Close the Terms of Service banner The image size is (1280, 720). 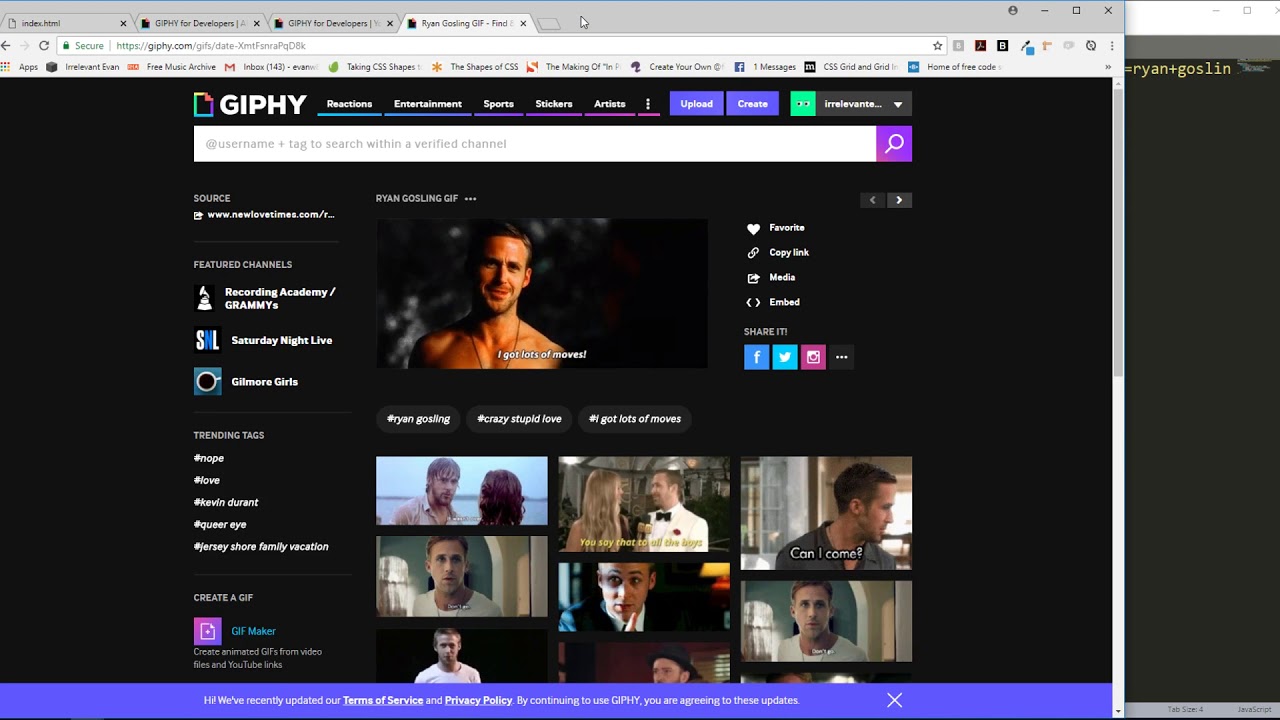click(894, 700)
